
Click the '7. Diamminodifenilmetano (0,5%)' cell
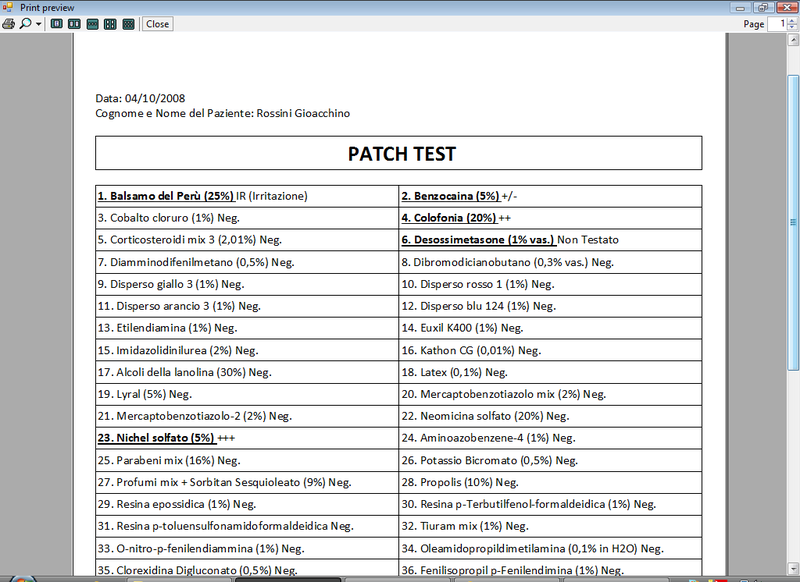click(x=247, y=262)
